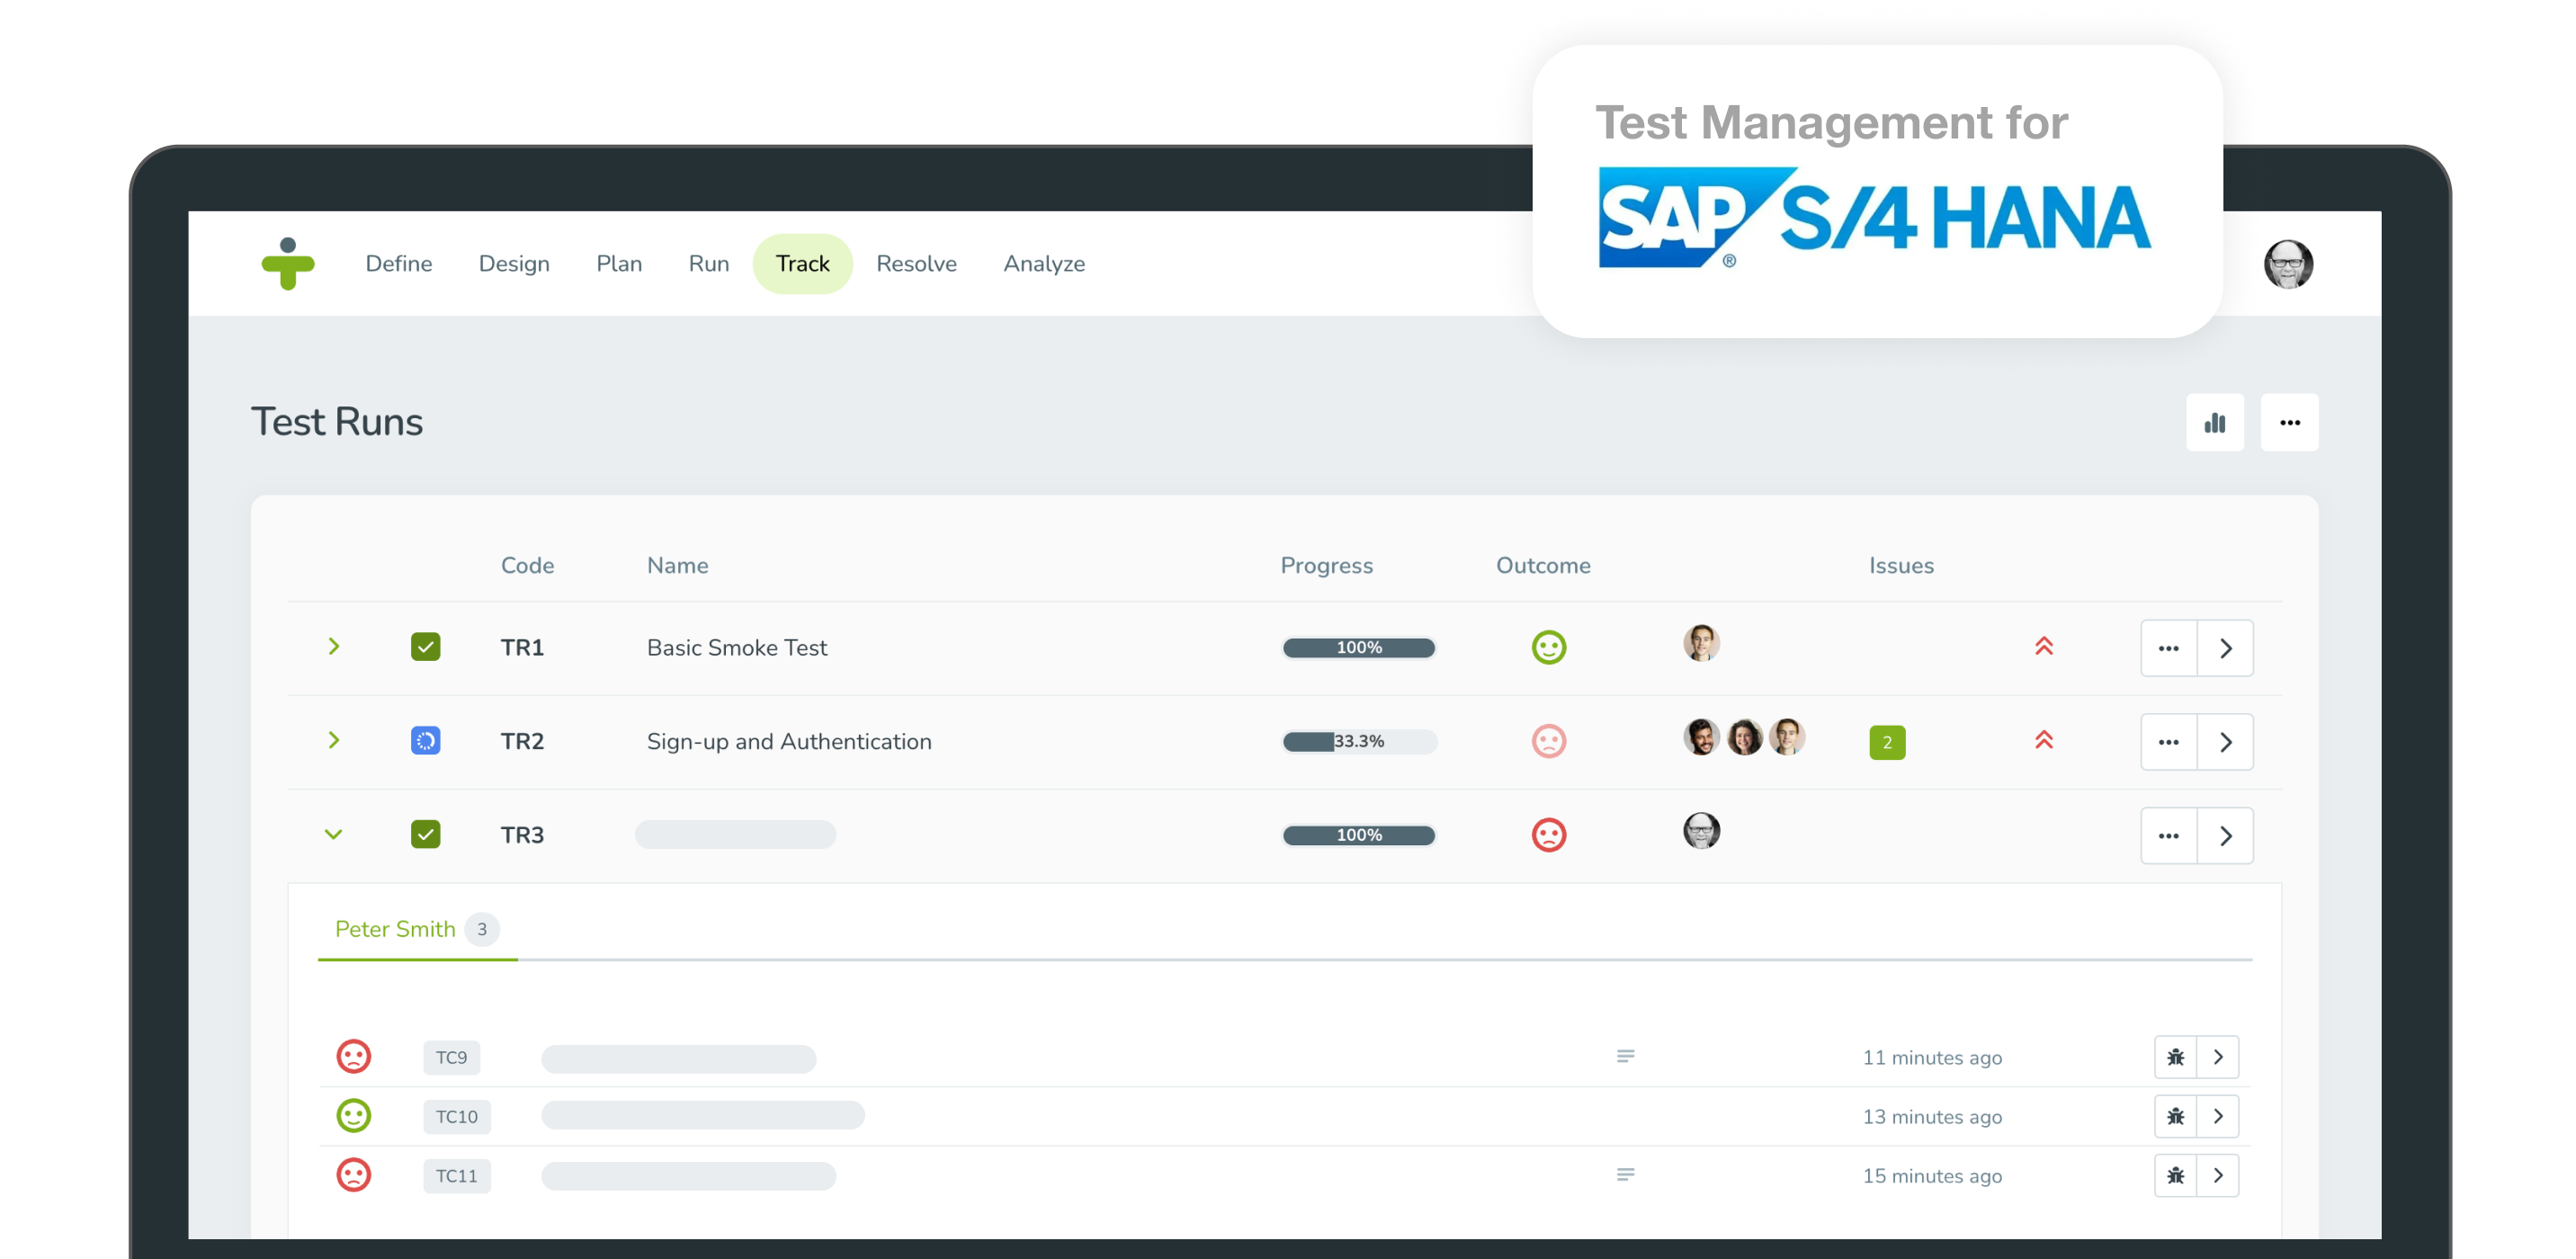Click the issues count badge for TR2
The height and width of the screenshot is (1259, 2576).
1887,743
